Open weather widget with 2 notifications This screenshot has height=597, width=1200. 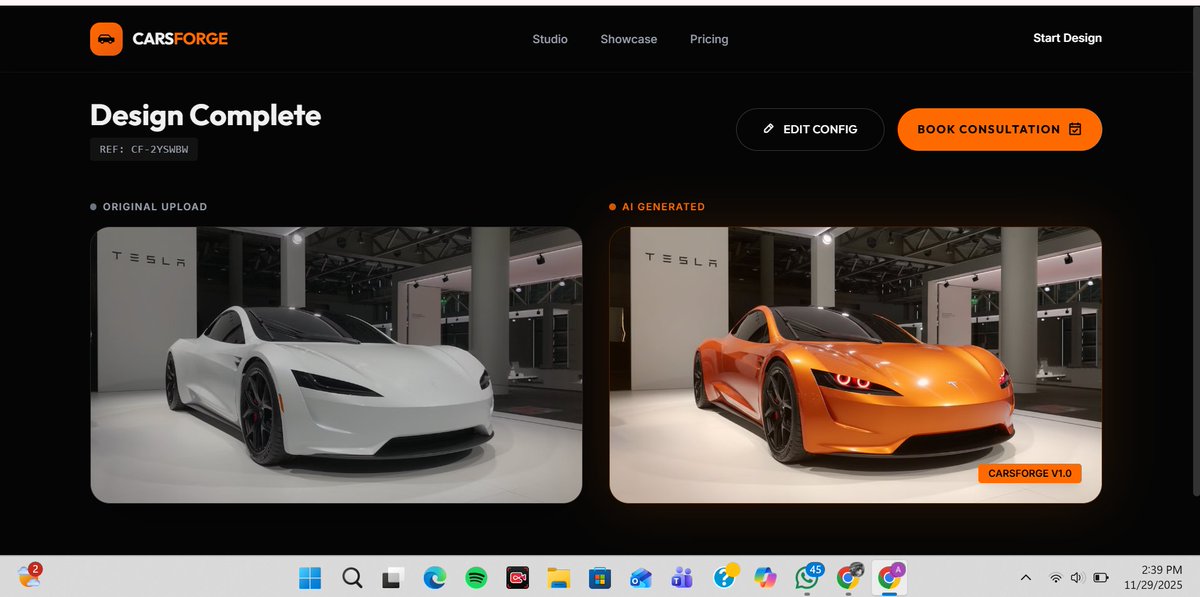click(x=29, y=575)
